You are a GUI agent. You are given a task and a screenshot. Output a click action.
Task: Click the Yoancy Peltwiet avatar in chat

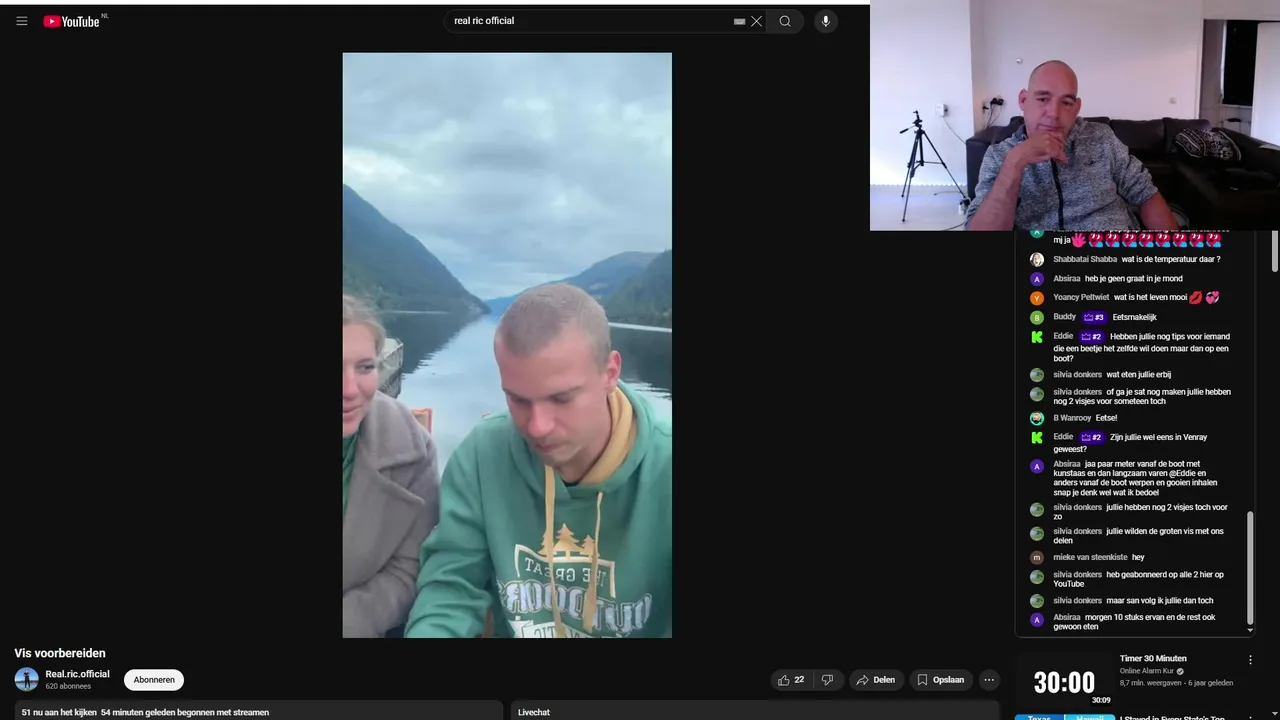click(1037, 298)
